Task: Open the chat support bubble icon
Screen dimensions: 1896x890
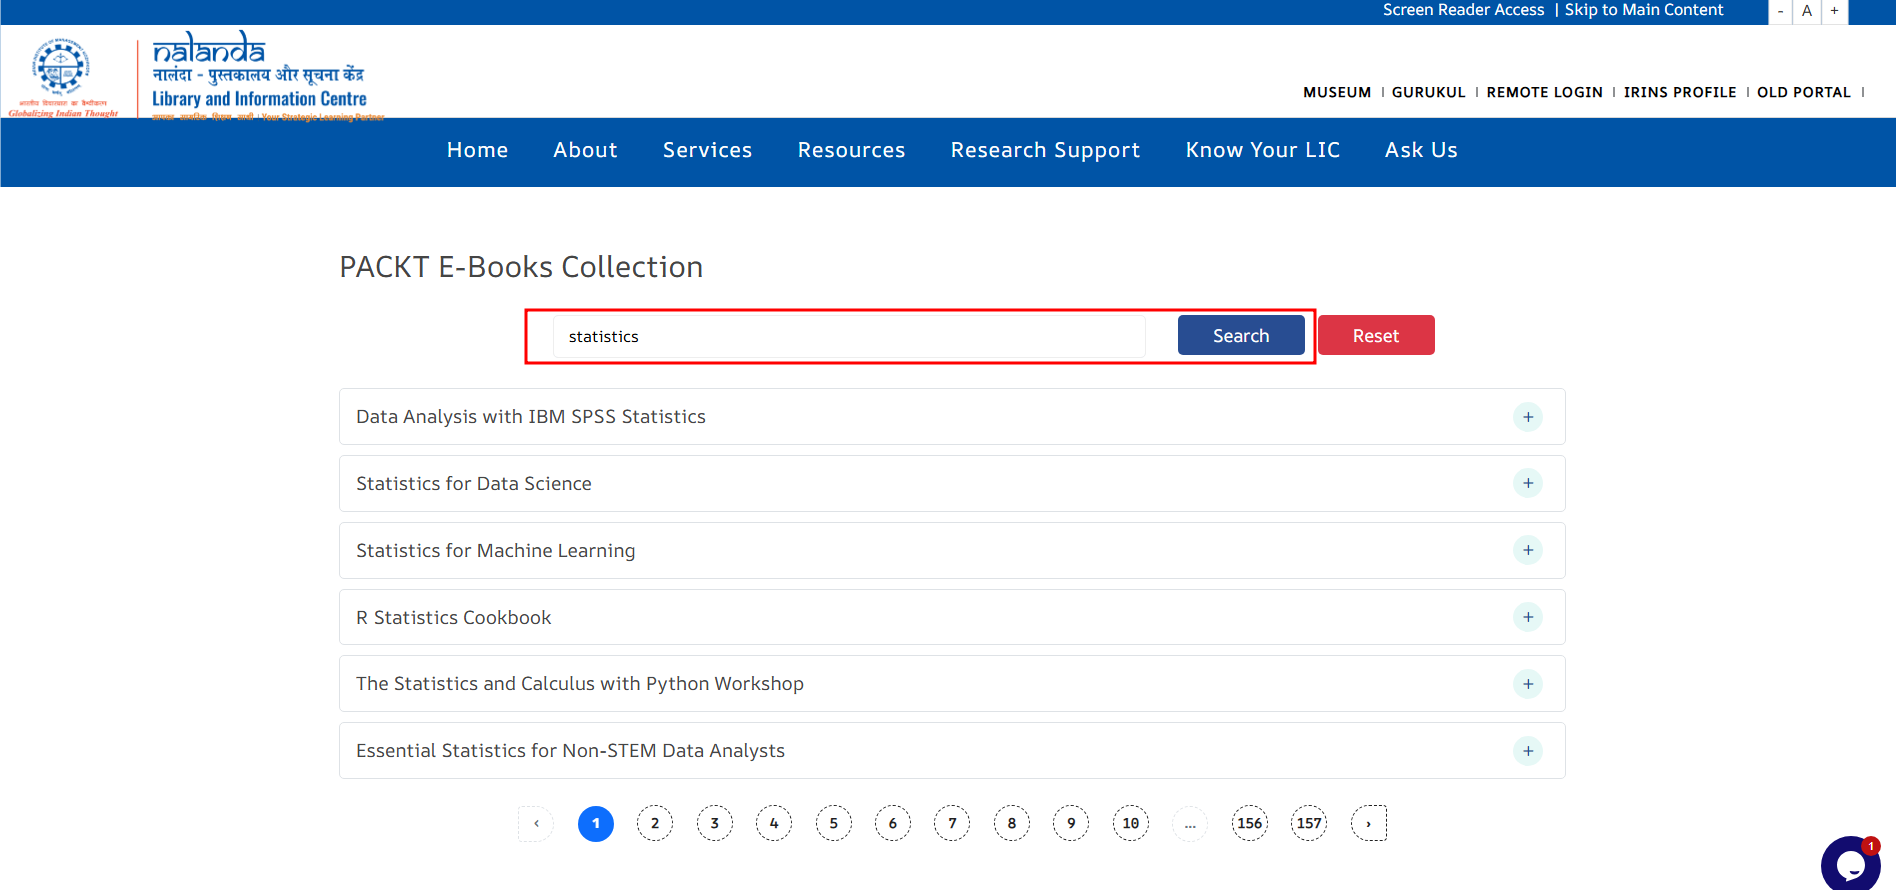Action: (x=1849, y=863)
